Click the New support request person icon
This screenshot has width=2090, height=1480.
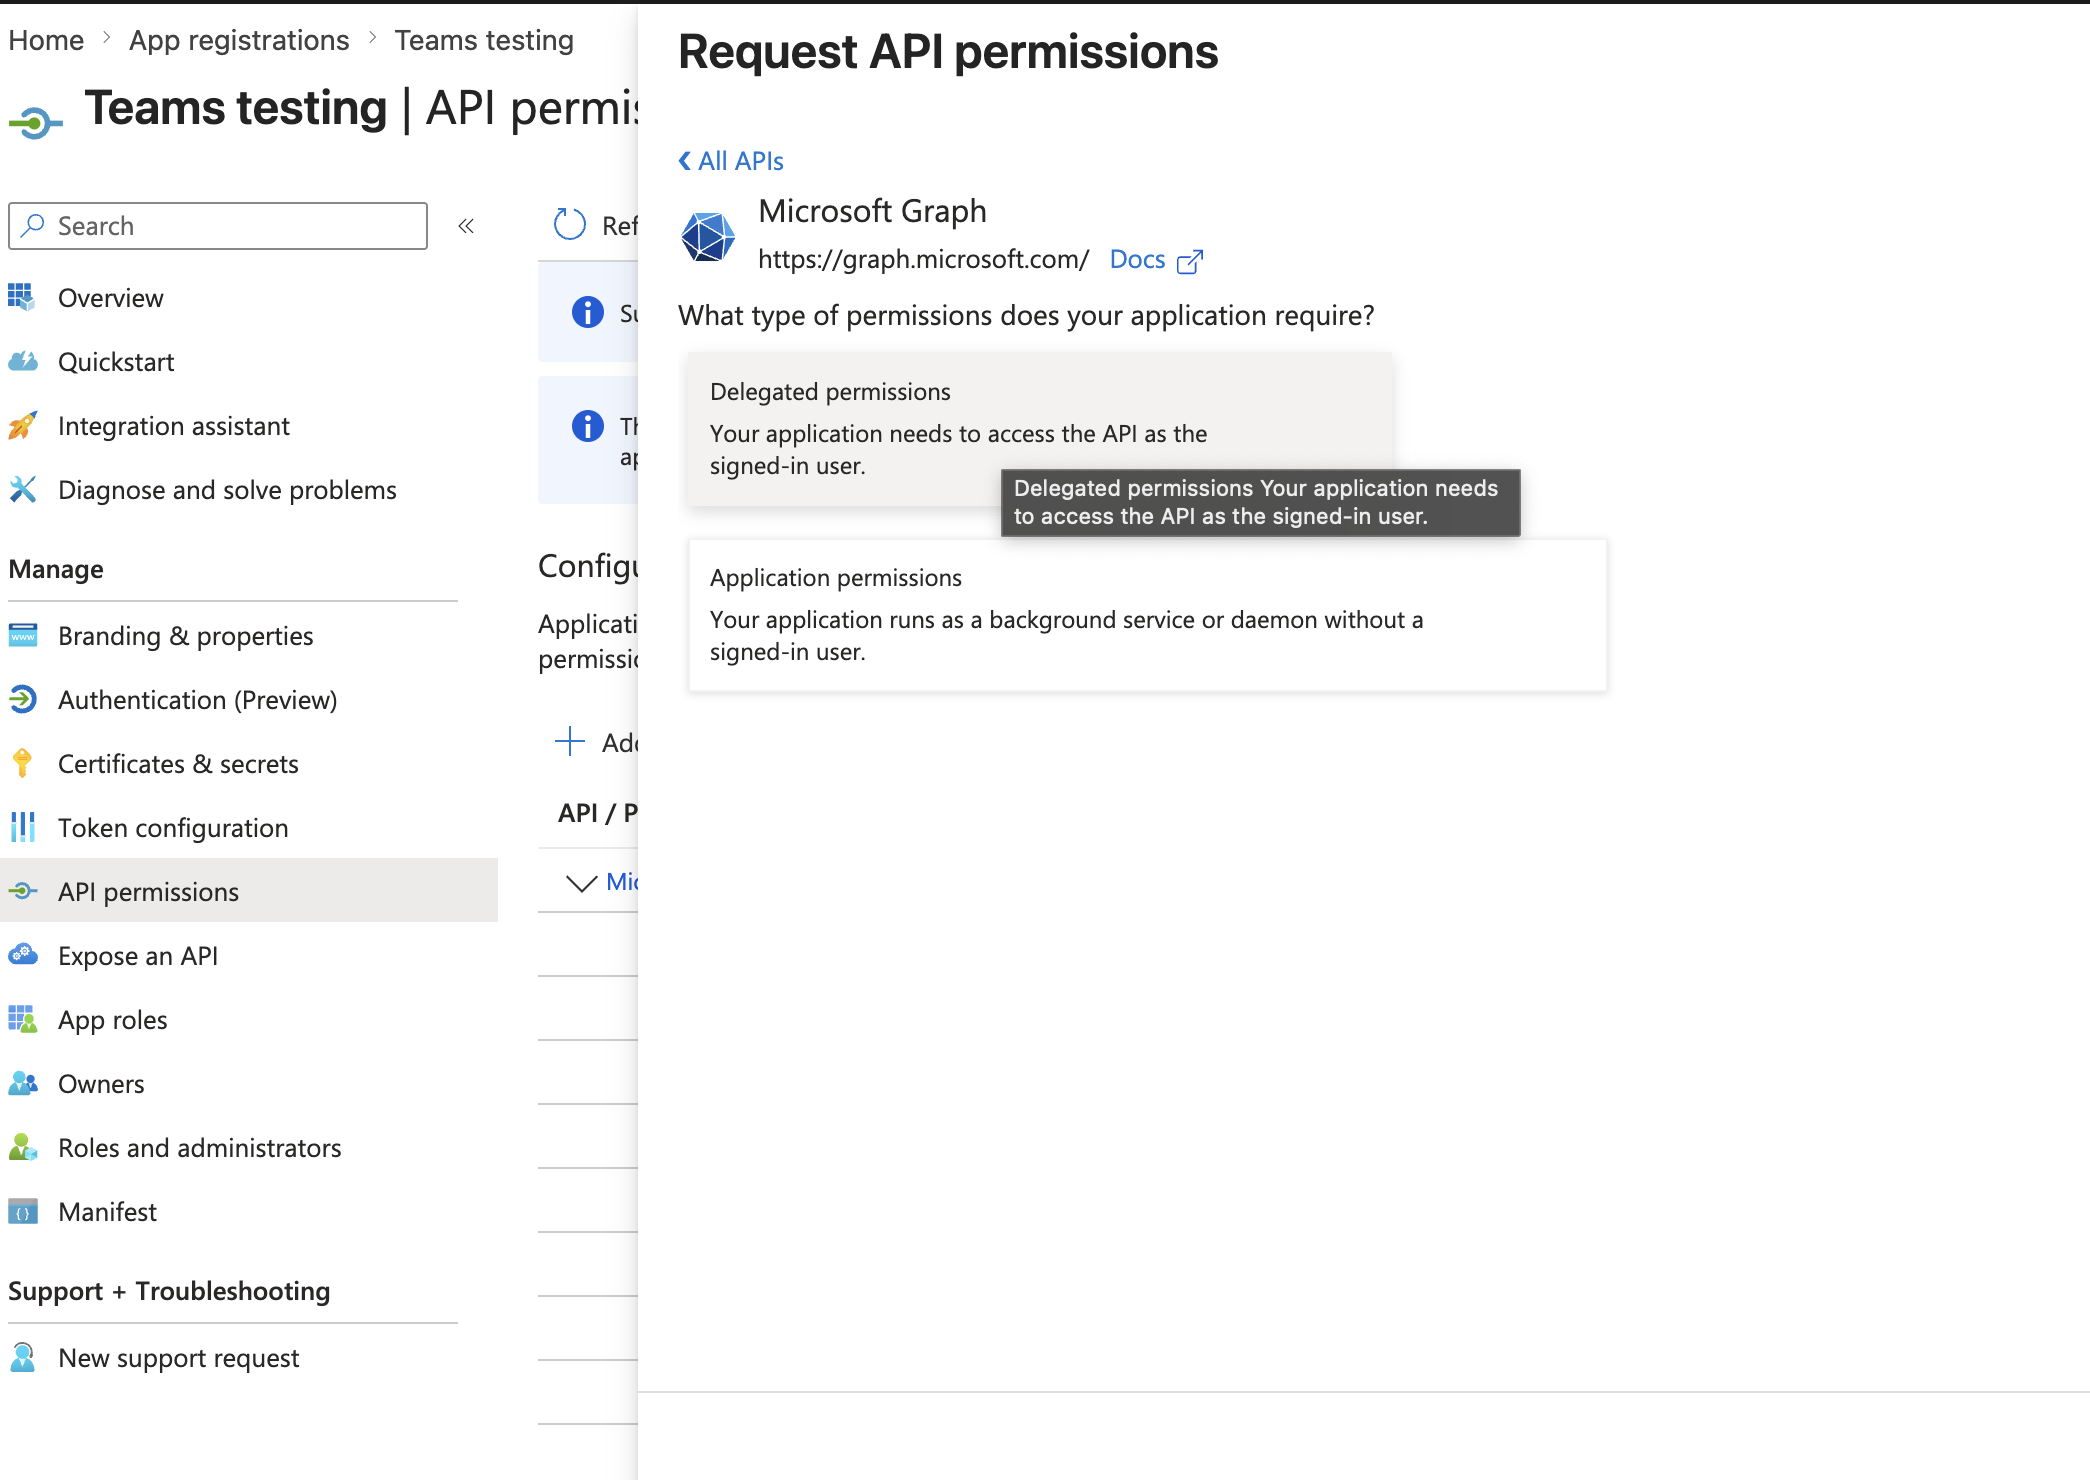22,1357
